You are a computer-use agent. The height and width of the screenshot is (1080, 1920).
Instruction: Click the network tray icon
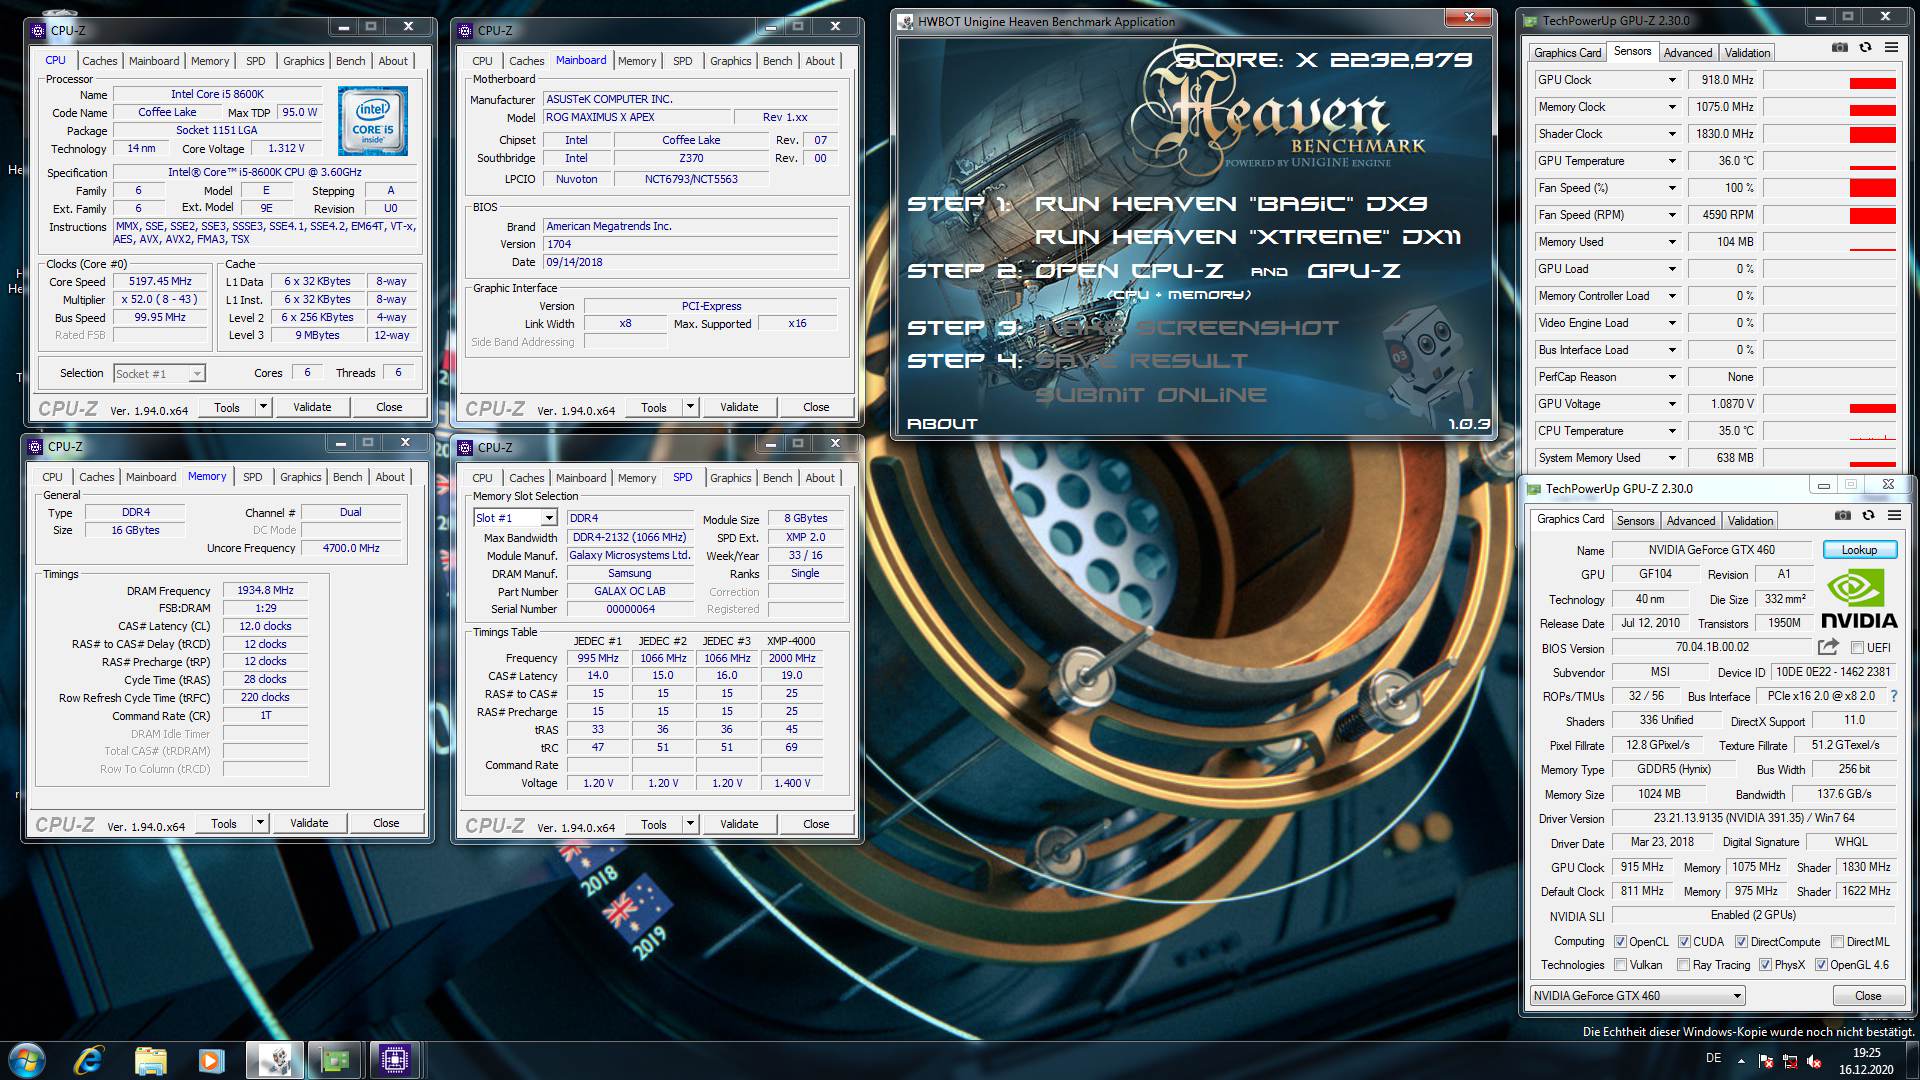1790,1060
